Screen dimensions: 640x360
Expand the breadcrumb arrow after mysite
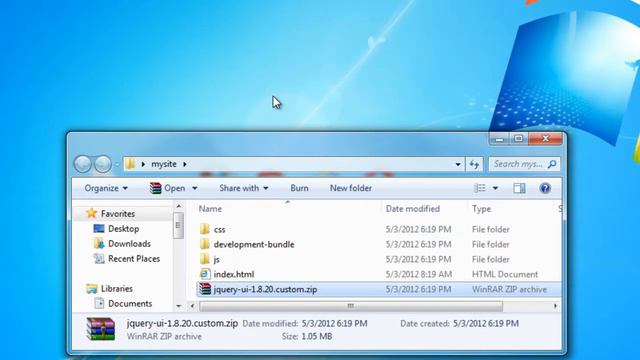pos(184,164)
